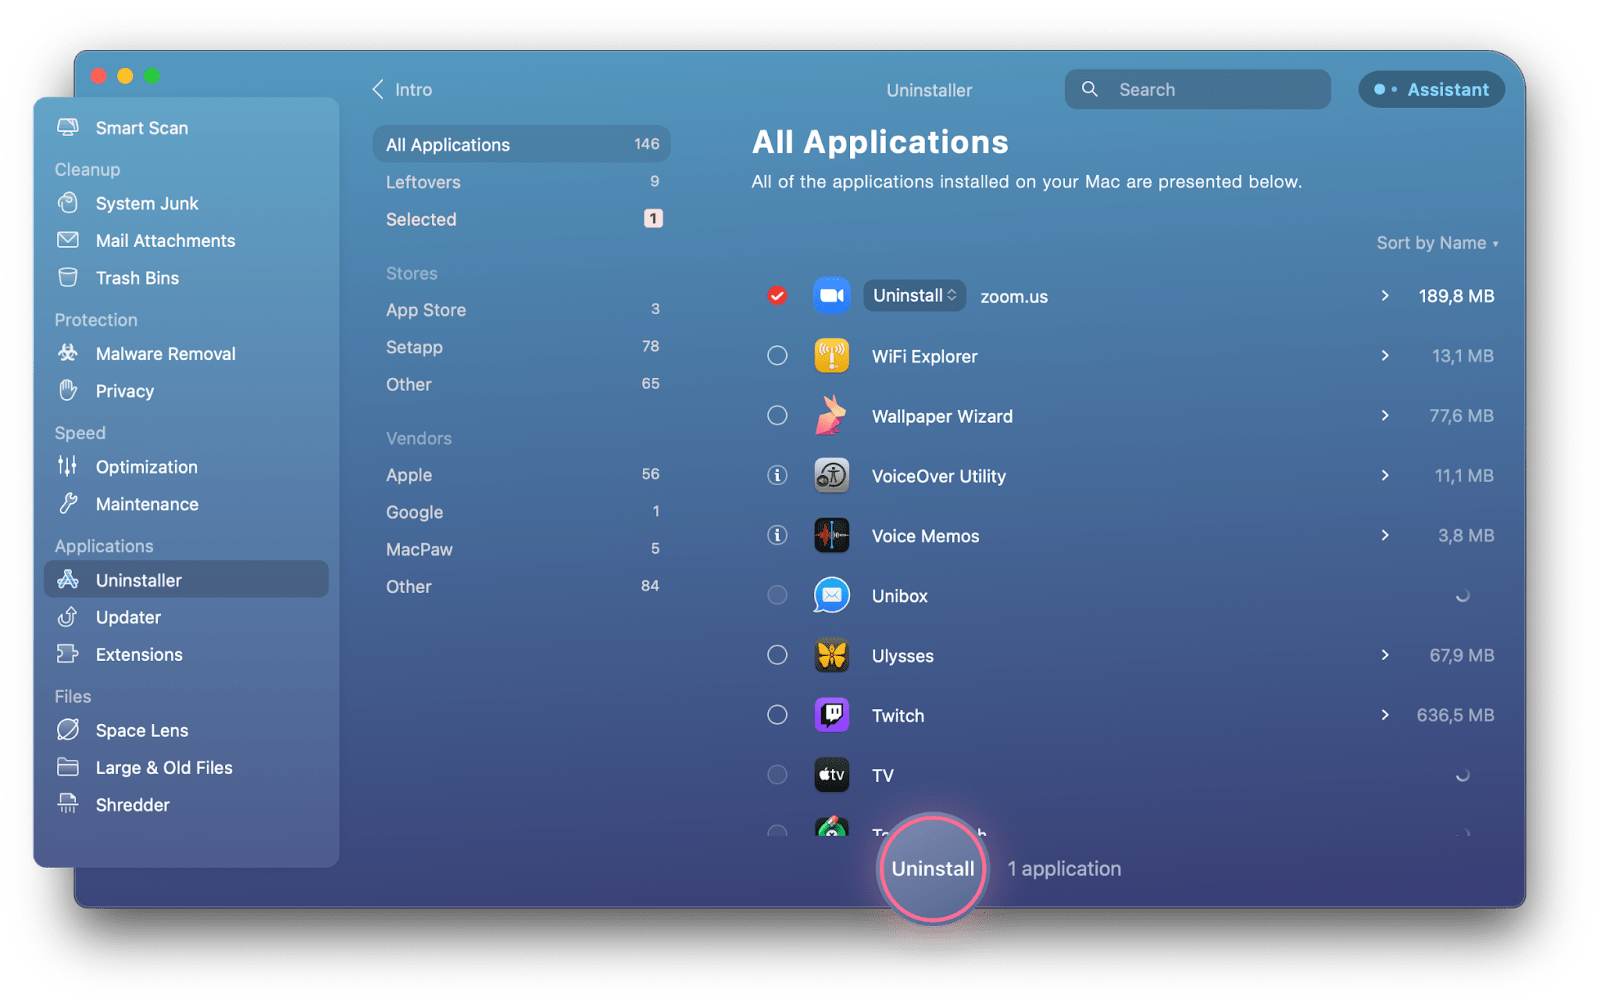
Task: Click the Malware Removal biohazard icon
Action: (68, 353)
